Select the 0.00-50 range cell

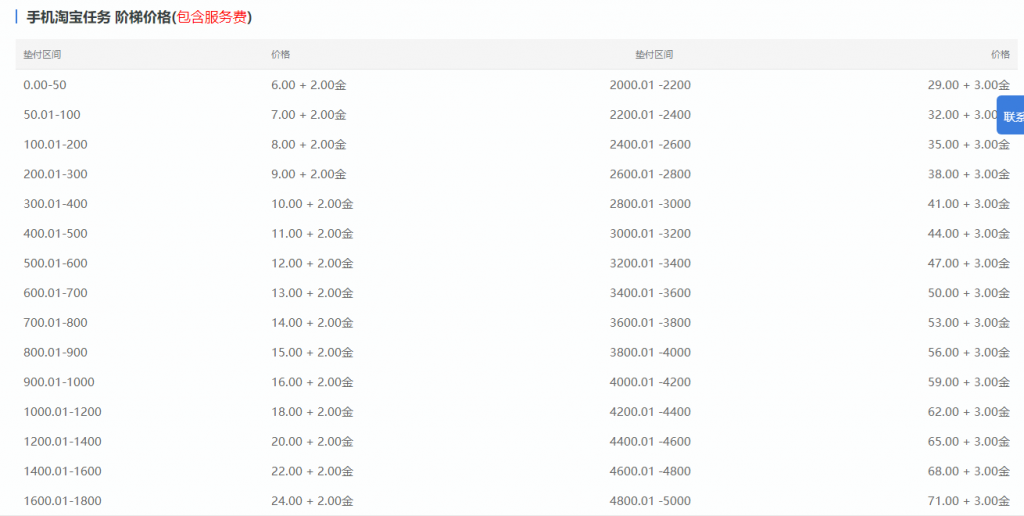(45, 85)
